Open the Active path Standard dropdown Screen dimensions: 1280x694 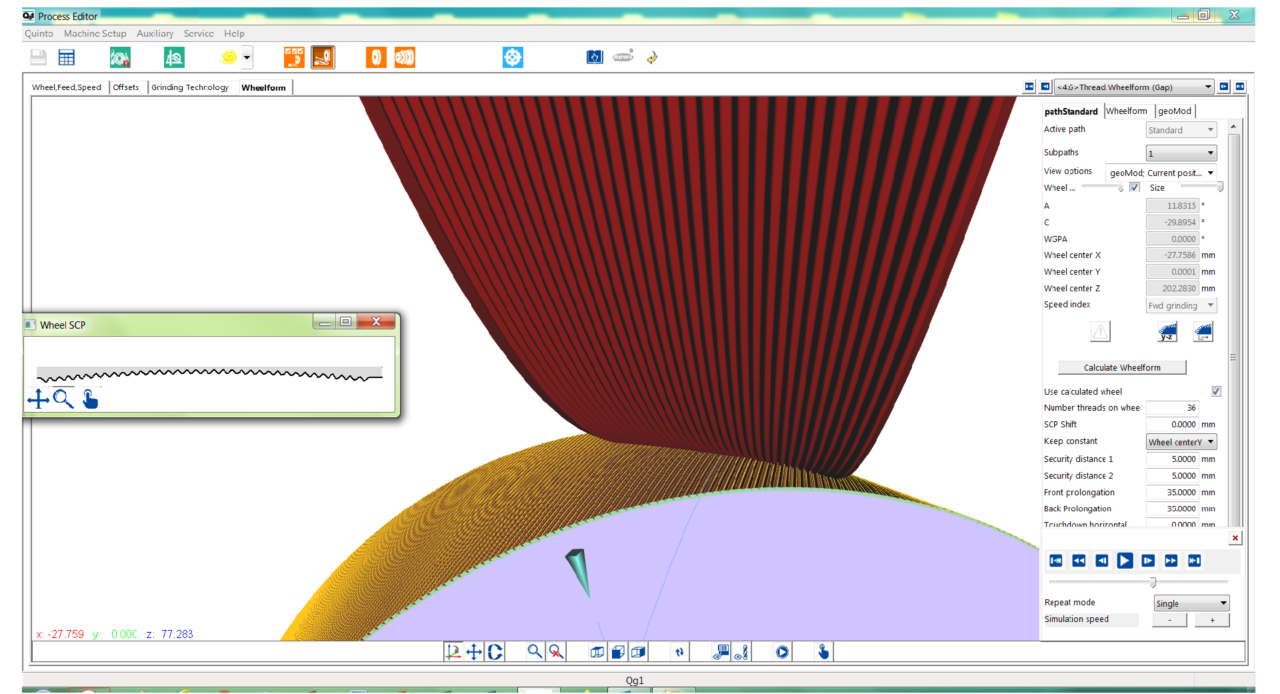point(1181,130)
